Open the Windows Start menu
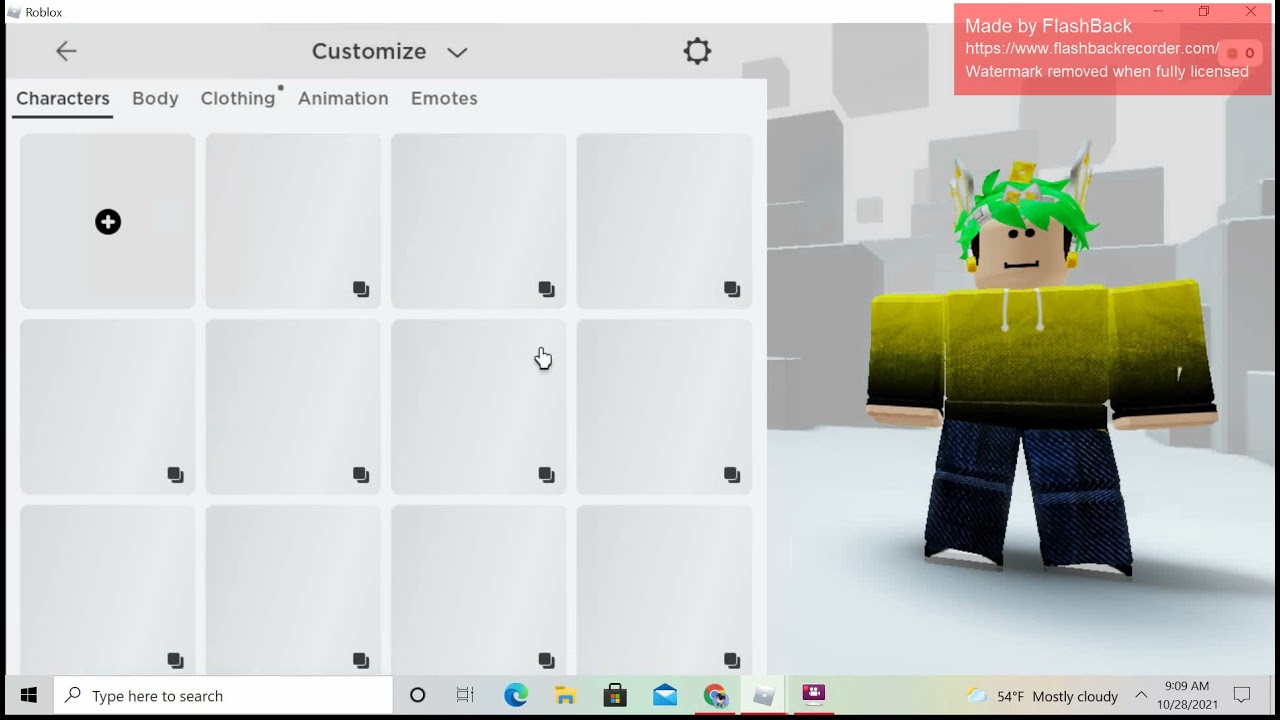Viewport: 1280px width, 720px height. (x=28, y=695)
